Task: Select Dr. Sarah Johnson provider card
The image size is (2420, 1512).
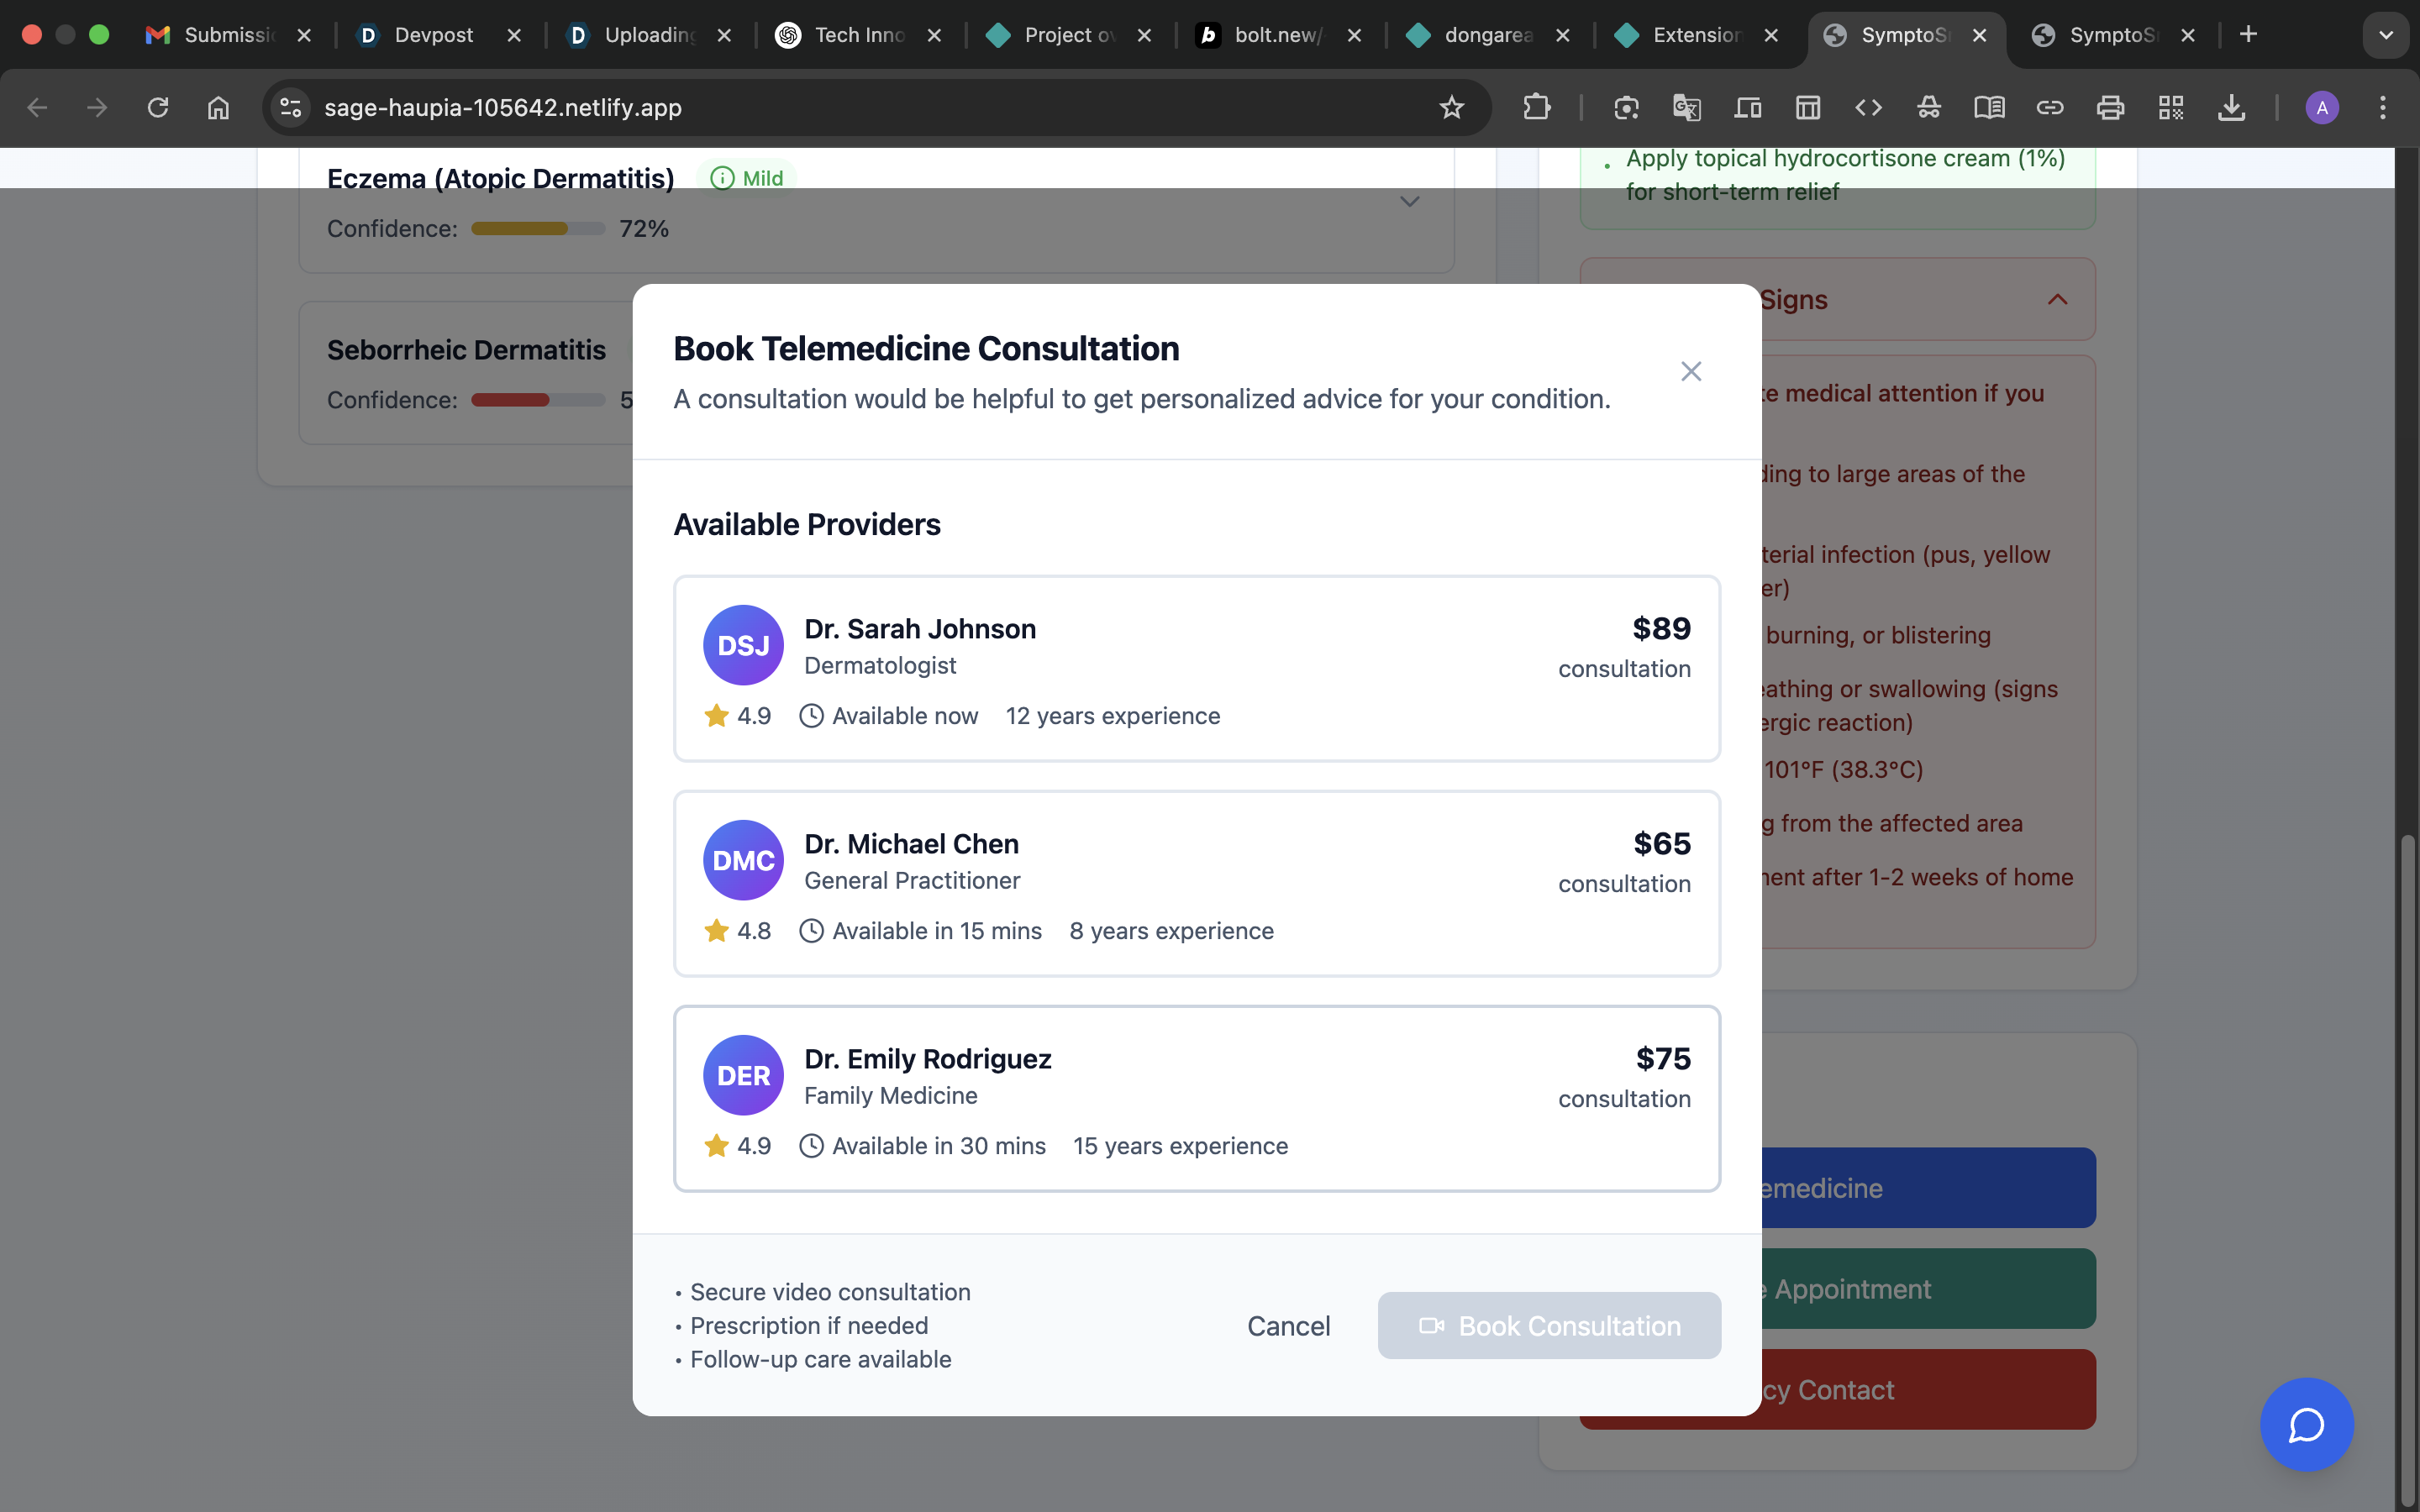Action: pyautogui.click(x=1196, y=668)
